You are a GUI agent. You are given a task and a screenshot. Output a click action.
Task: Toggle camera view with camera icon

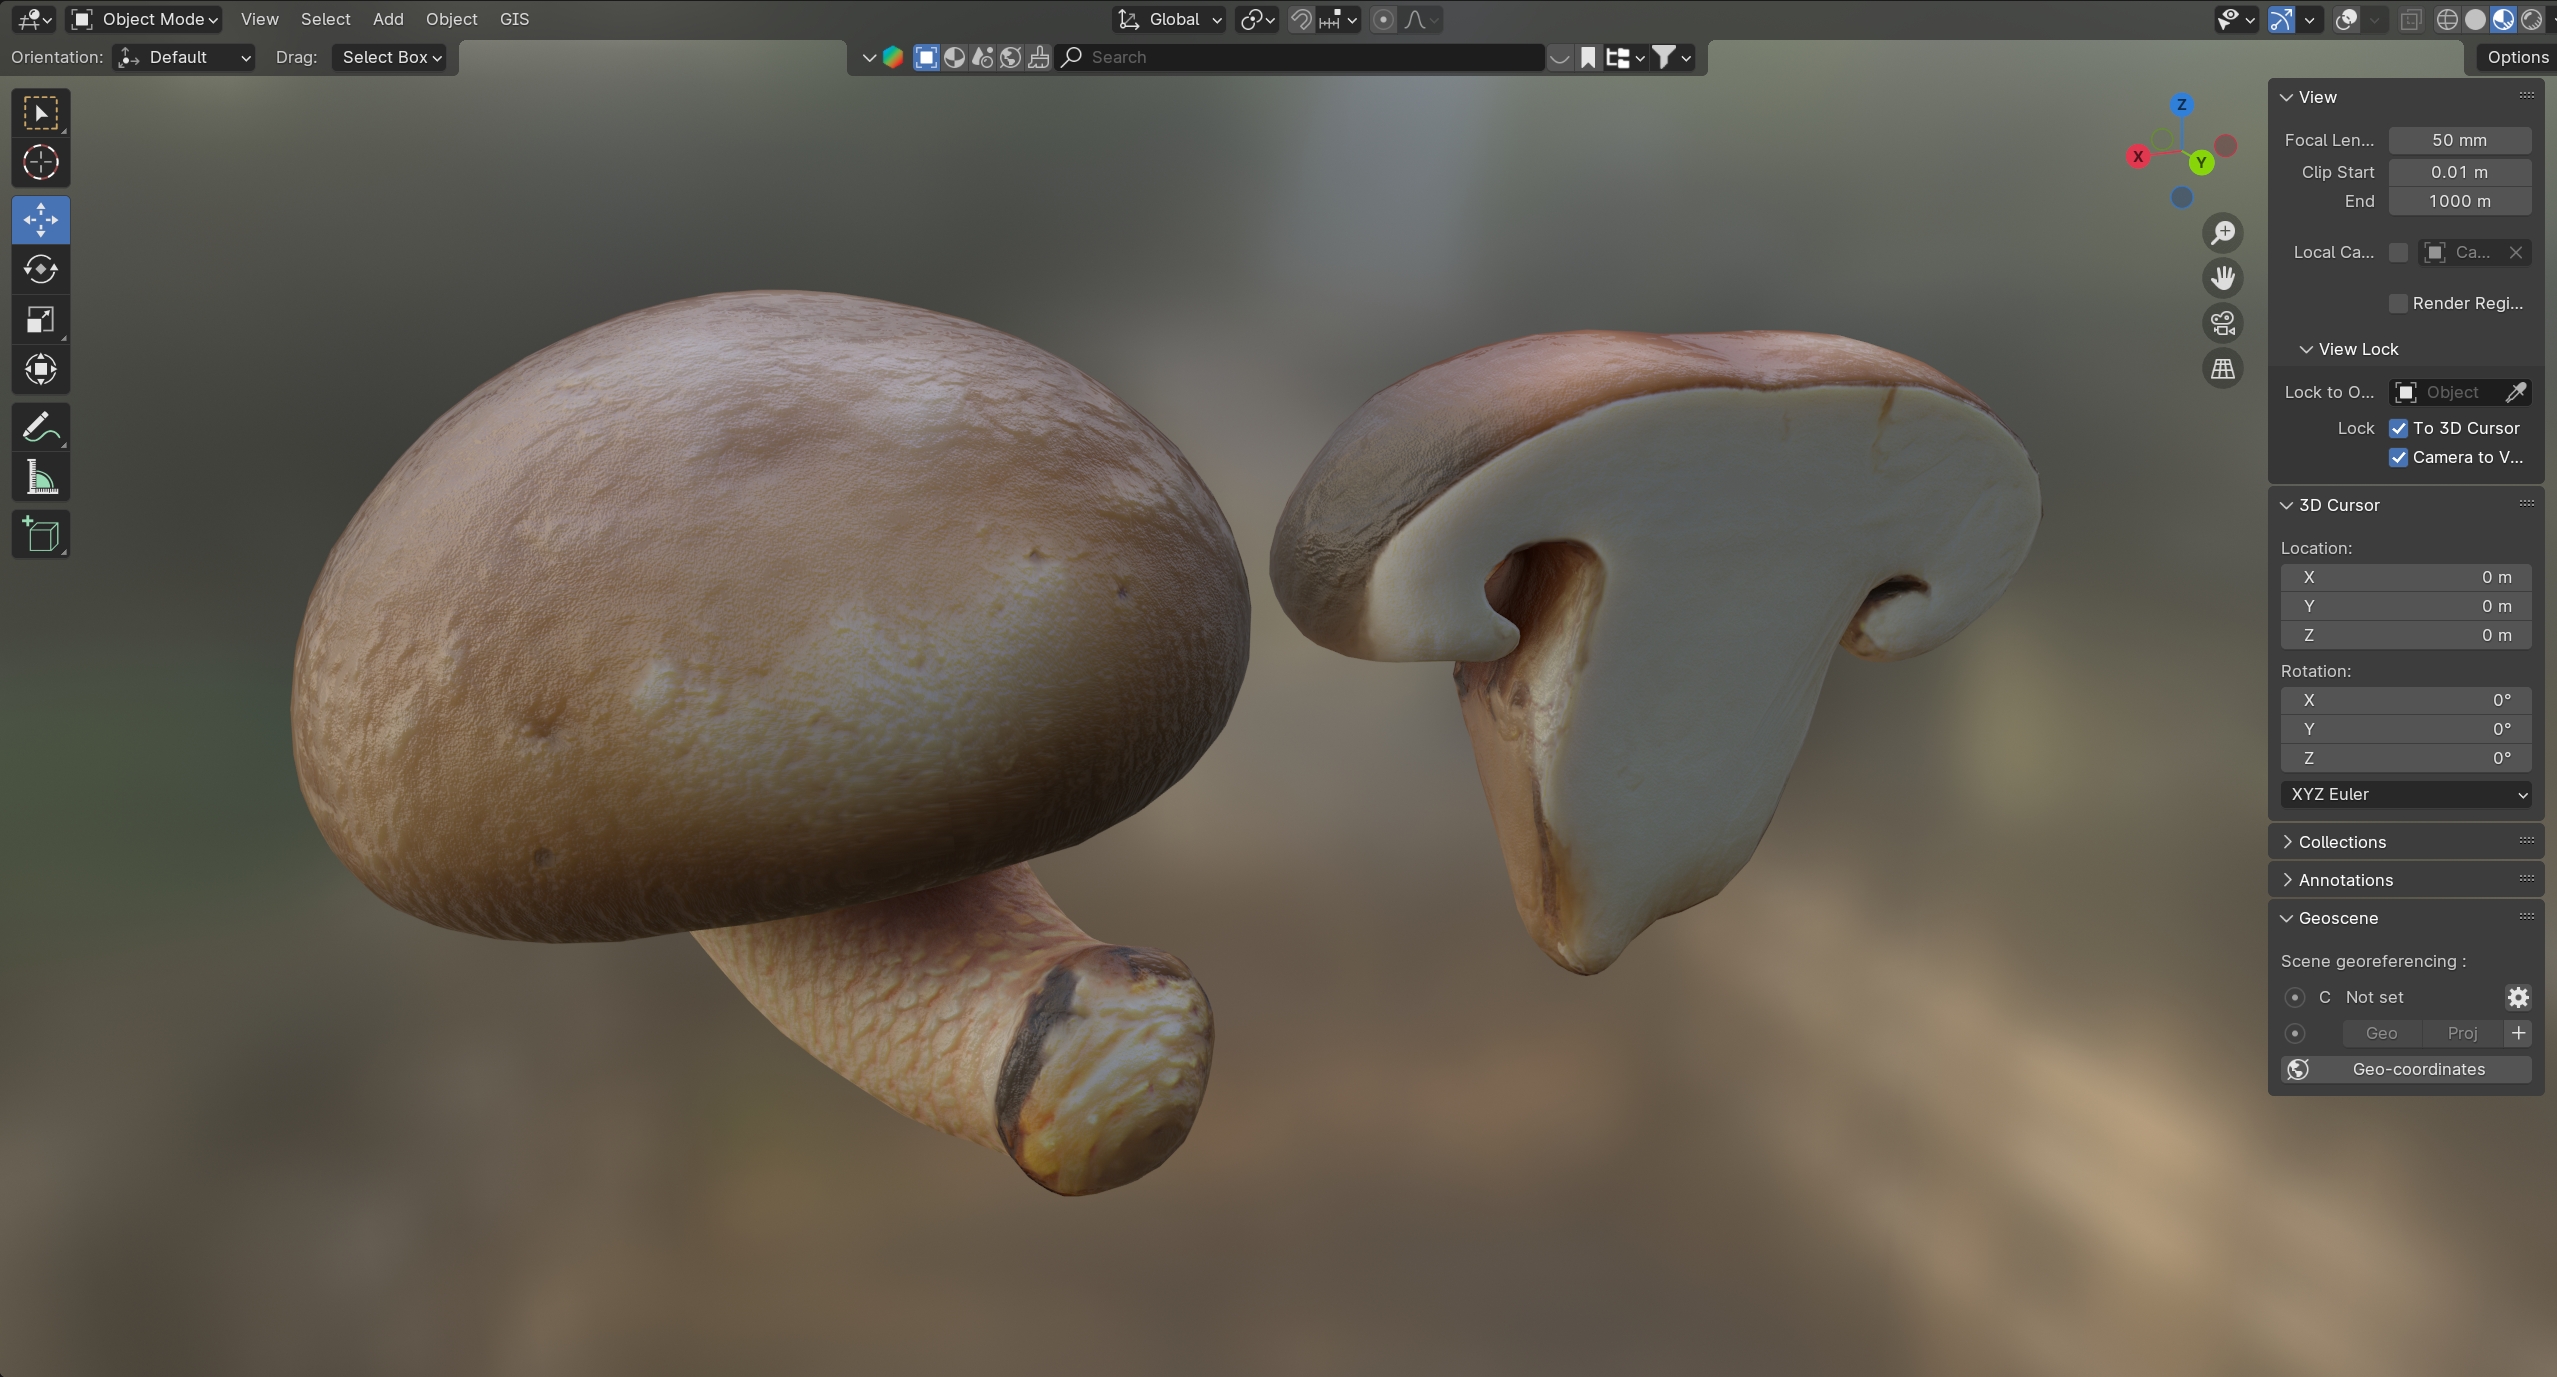click(2222, 323)
